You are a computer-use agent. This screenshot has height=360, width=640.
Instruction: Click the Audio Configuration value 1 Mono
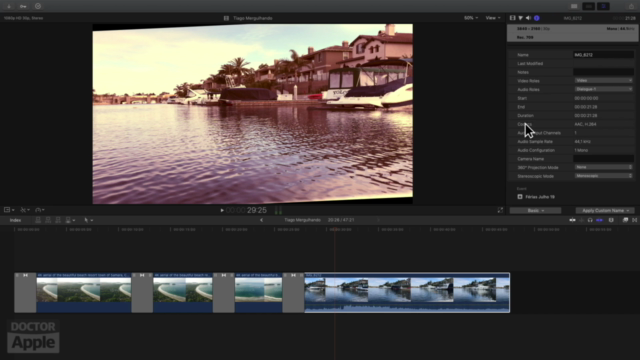tap(581, 150)
